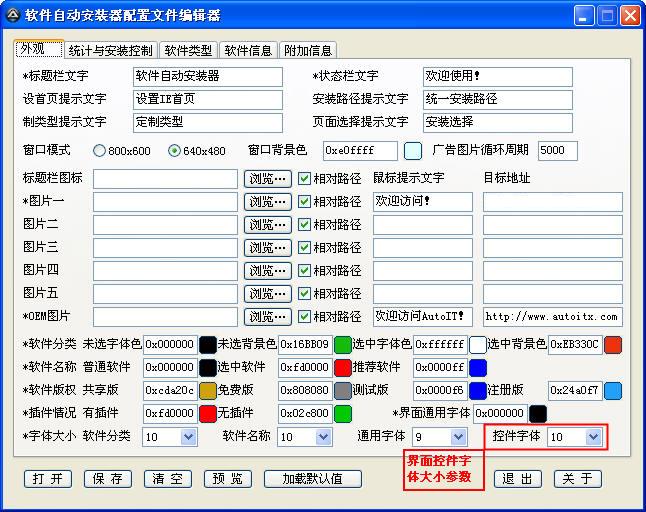Viewport: 646px width, 512px height.
Task: Exit using the 退出 button
Action: 518,479
